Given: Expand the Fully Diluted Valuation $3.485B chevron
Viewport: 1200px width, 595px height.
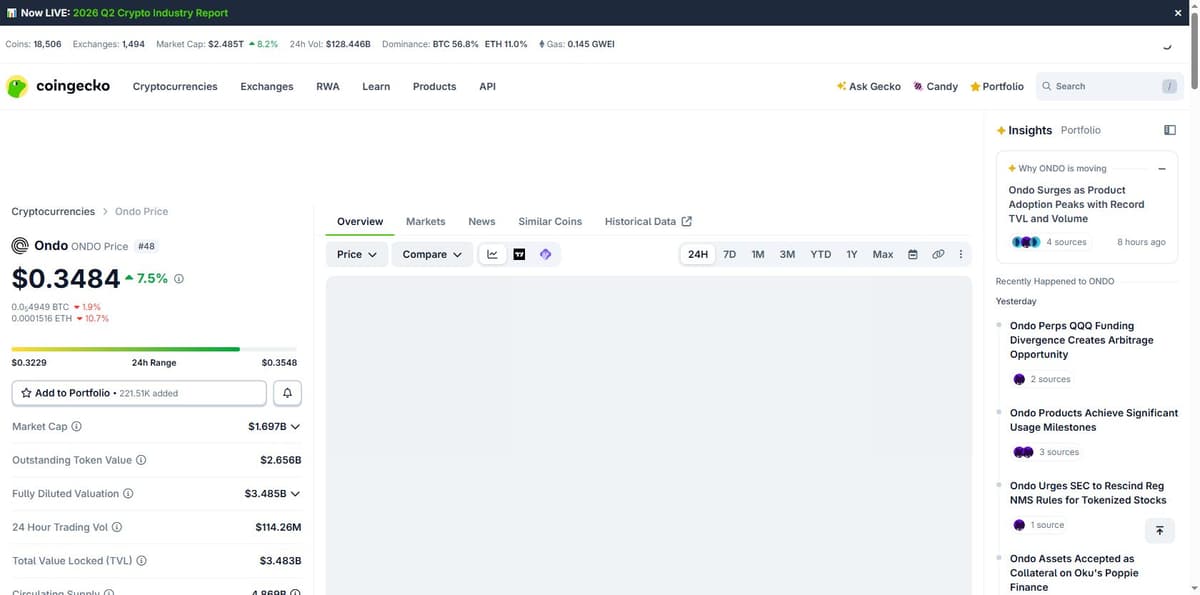Looking at the screenshot, I should (295, 494).
